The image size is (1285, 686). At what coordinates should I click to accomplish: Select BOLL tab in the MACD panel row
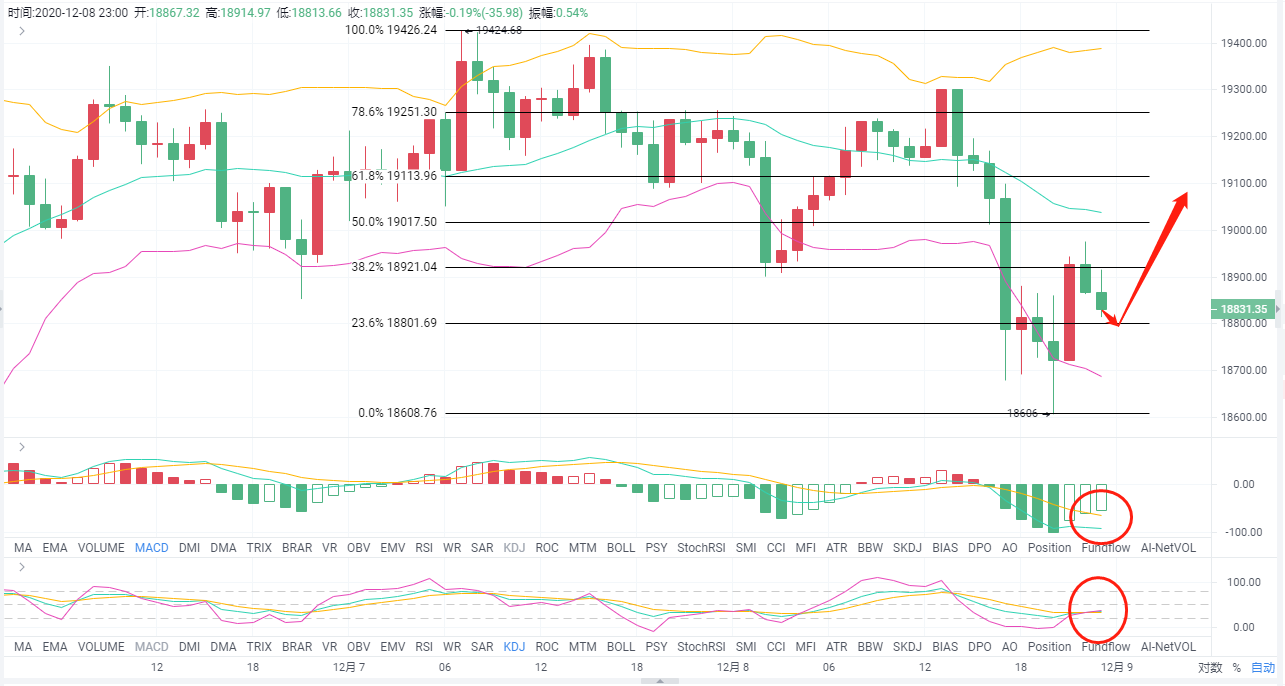(621, 548)
